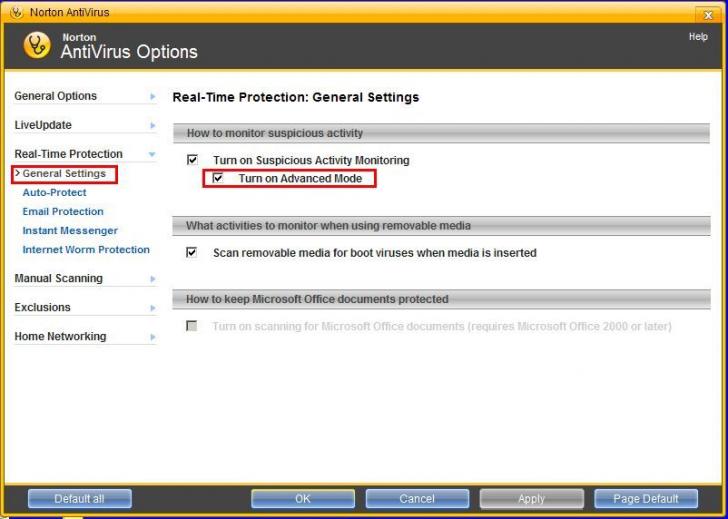Uncheck Turn on Advanced Mode
This screenshot has width=728, height=519.
[218, 179]
